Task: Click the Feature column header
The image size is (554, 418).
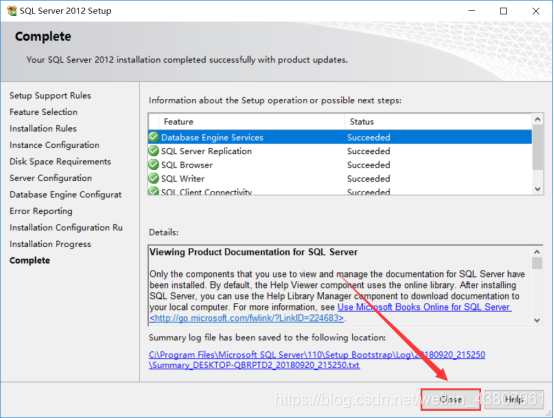Action: (x=252, y=122)
